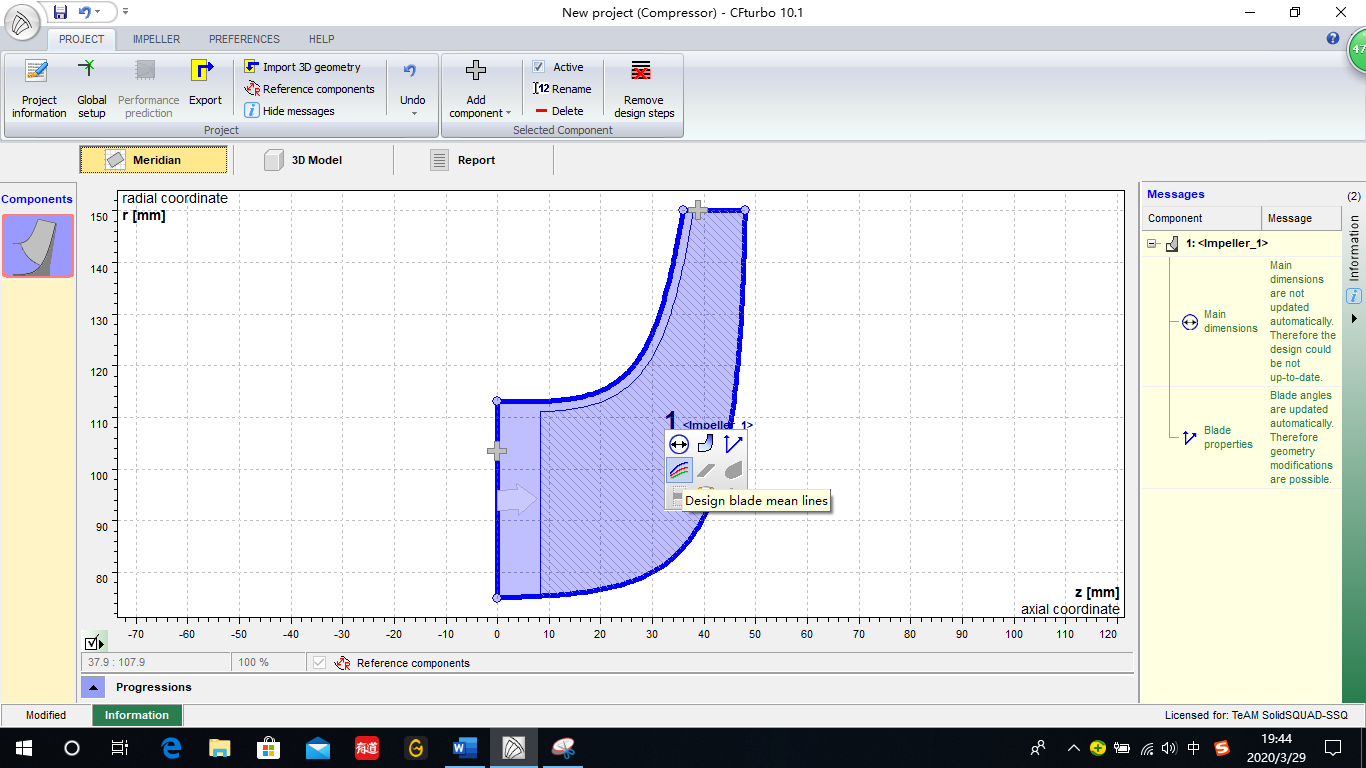Rename the selected component
Viewport: 1366px width, 768px height.
click(562, 89)
